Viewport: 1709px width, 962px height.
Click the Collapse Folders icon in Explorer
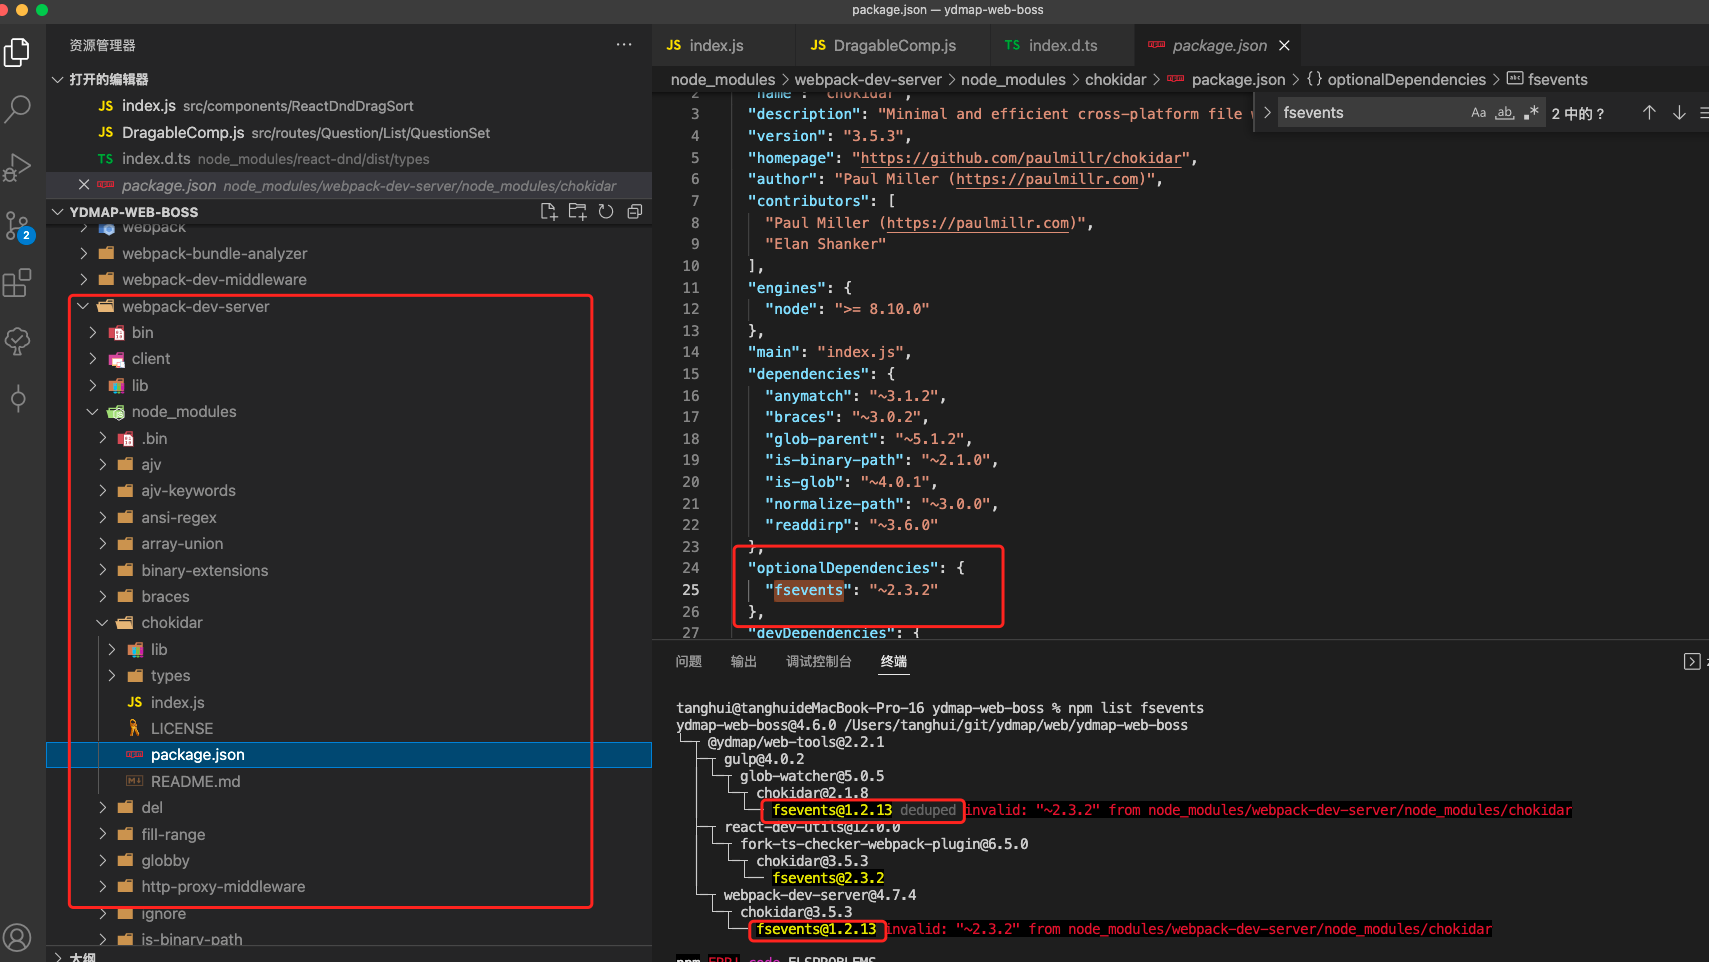pos(634,211)
